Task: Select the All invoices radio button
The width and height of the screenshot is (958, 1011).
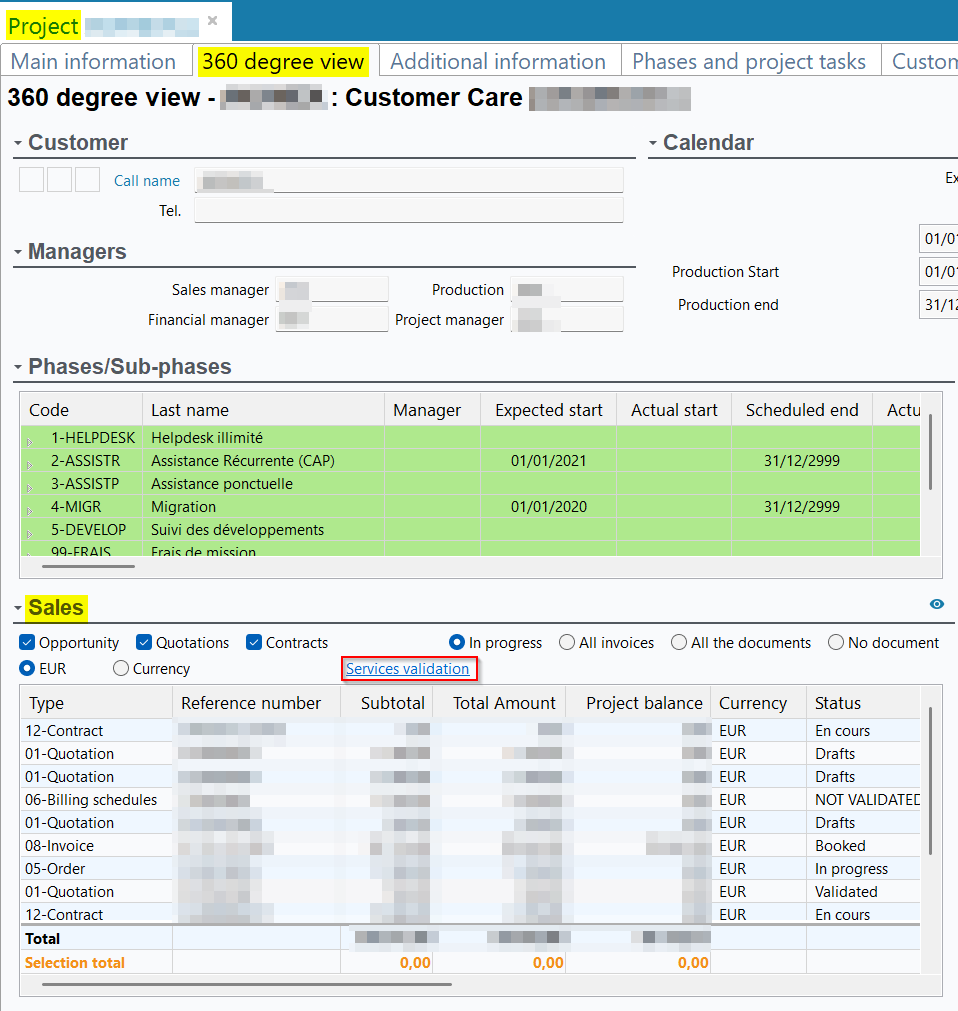Action: click(567, 643)
